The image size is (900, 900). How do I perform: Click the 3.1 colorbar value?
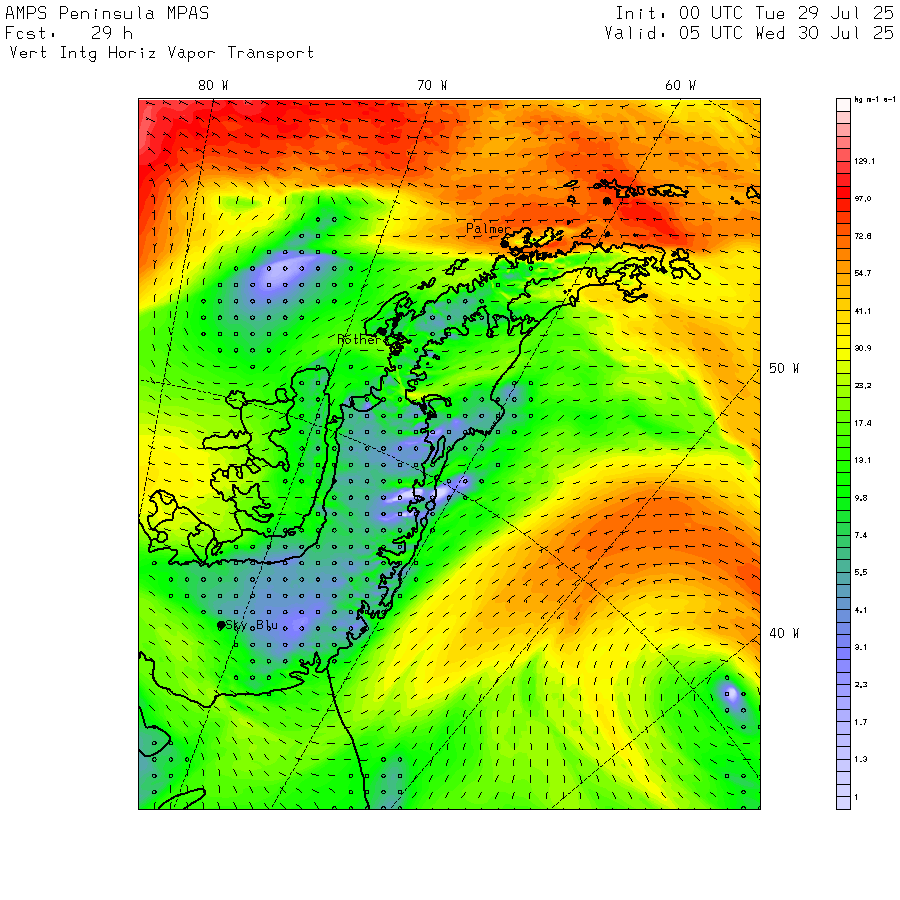coord(861,647)
